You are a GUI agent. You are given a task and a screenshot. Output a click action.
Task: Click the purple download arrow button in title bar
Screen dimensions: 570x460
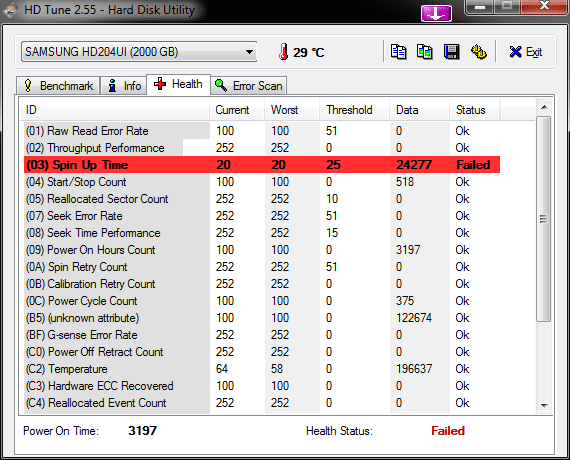pyautogui.click(x=436, y=13)
